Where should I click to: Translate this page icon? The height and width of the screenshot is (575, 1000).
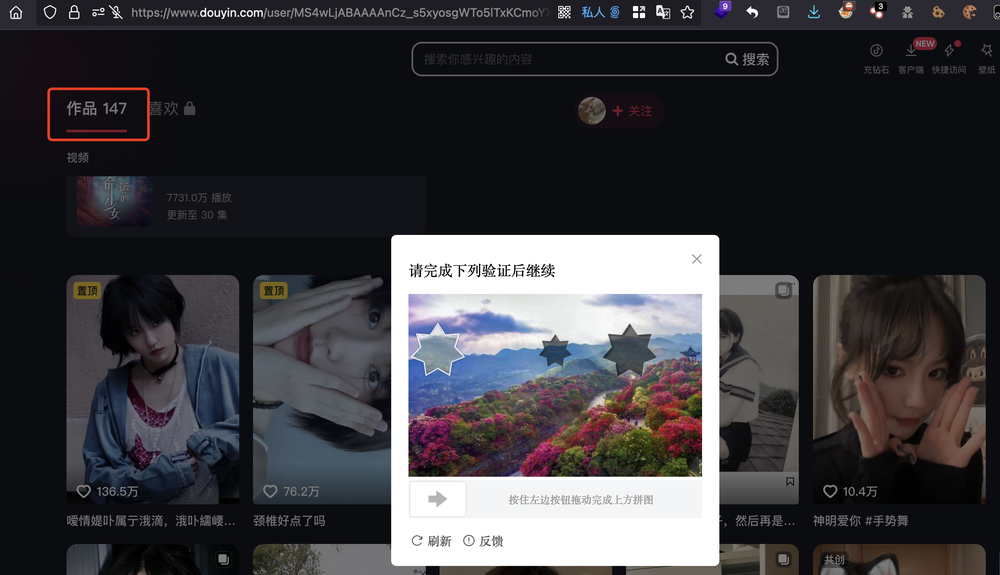pos(663,12)
